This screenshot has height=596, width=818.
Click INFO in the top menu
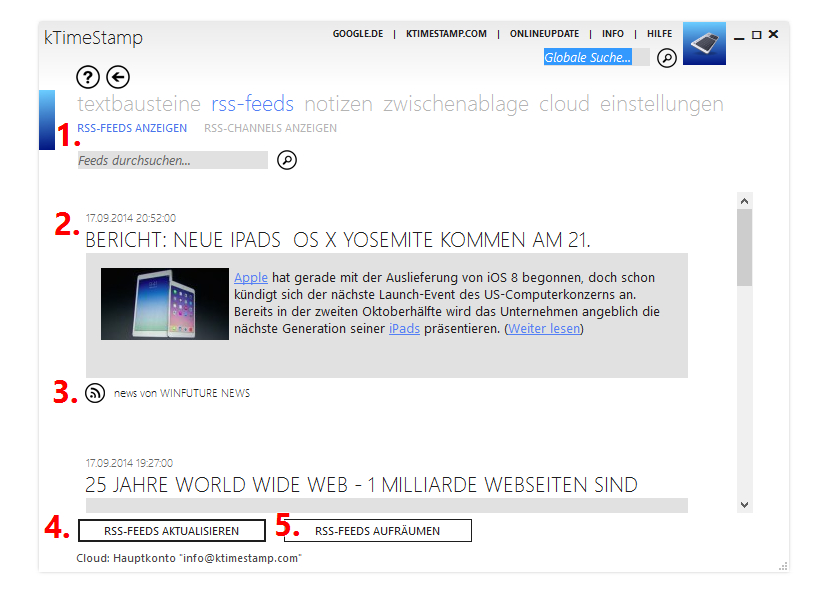coord(612,34)
